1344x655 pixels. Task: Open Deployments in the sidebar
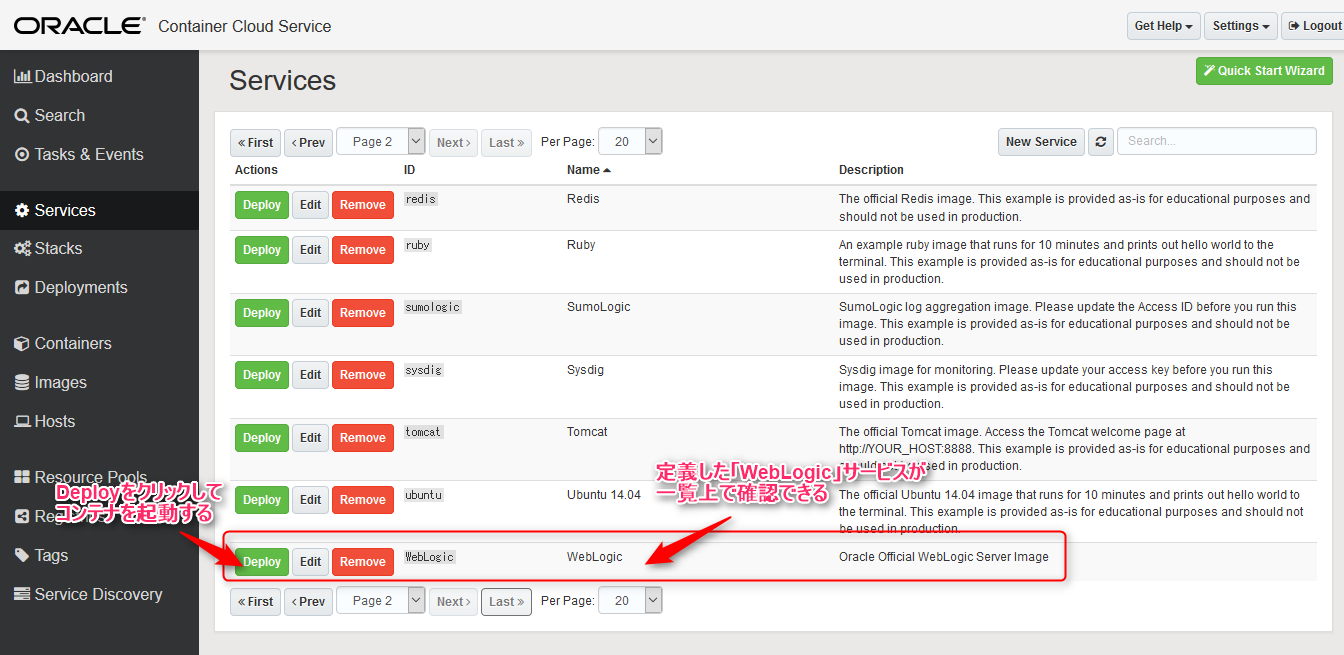(71, 287)
